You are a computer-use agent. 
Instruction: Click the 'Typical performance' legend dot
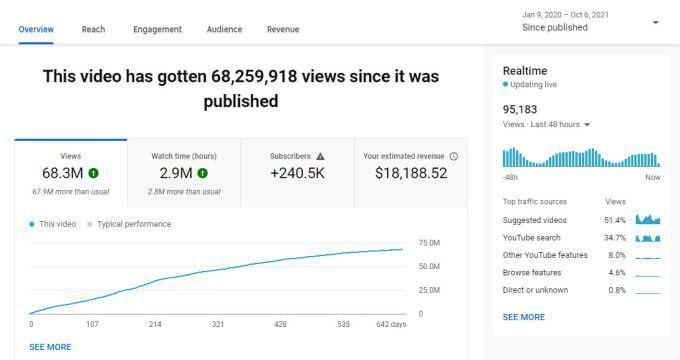click(x=90, y=224)
